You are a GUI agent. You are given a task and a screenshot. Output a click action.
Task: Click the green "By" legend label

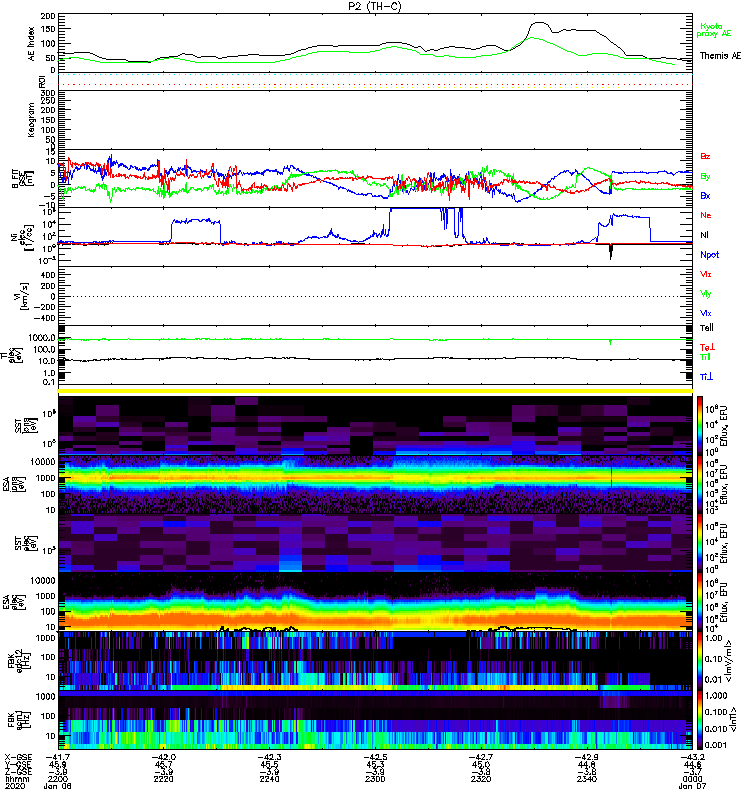point(705,177)
